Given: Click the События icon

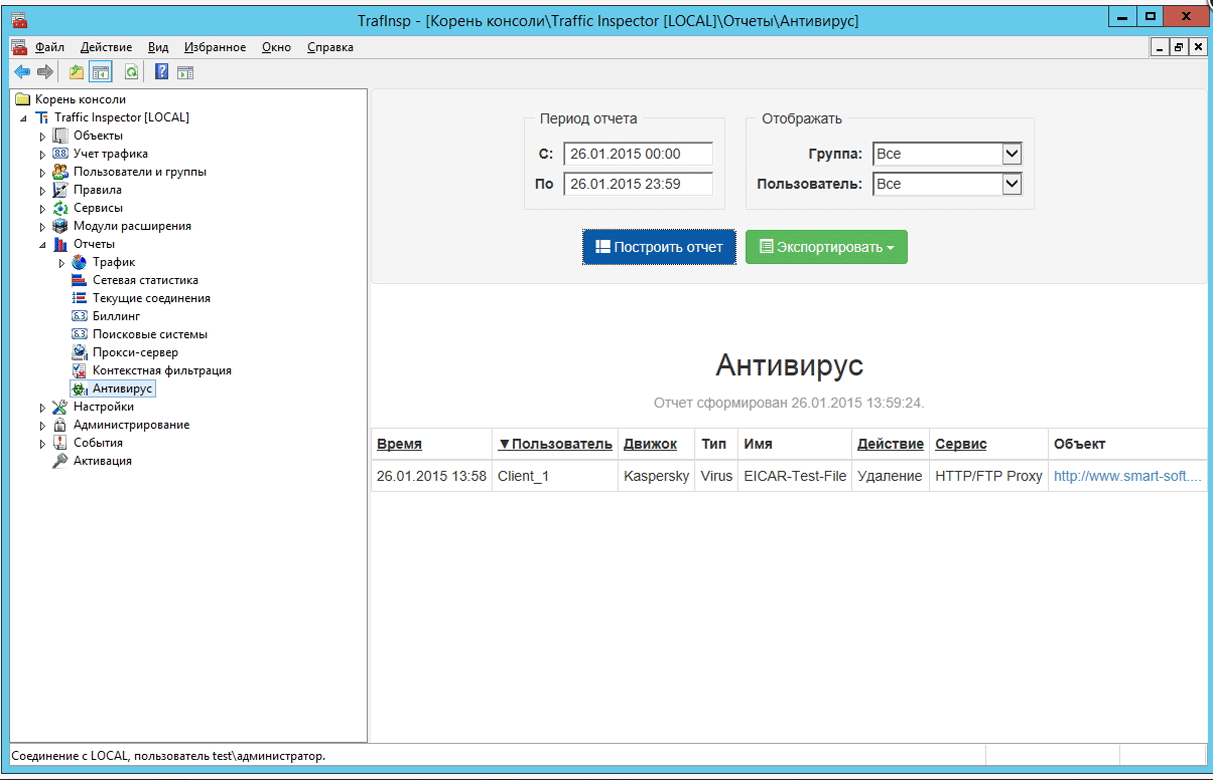Looking at the screenshot, I should coord(60,443).
